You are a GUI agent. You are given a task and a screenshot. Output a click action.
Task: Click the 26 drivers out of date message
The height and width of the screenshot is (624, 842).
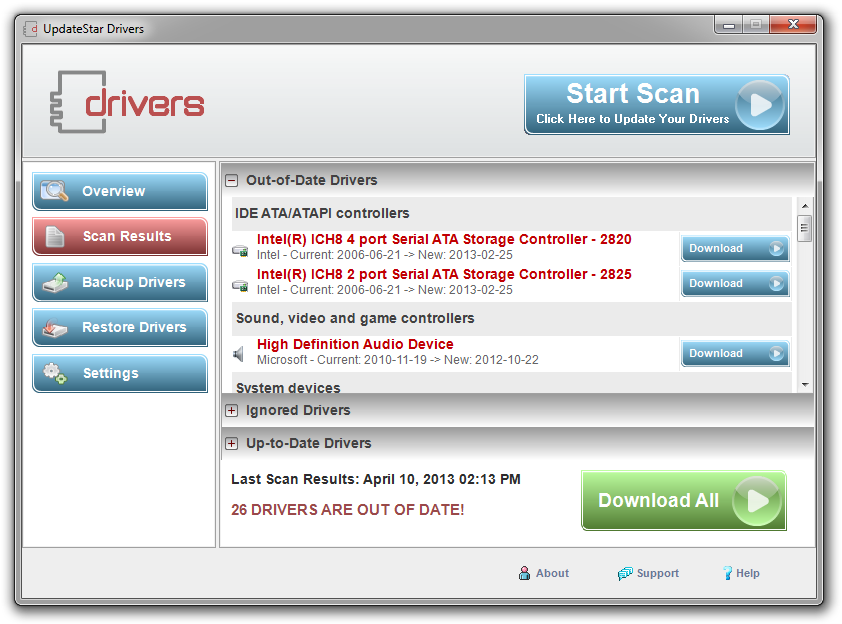pos(347,510)
